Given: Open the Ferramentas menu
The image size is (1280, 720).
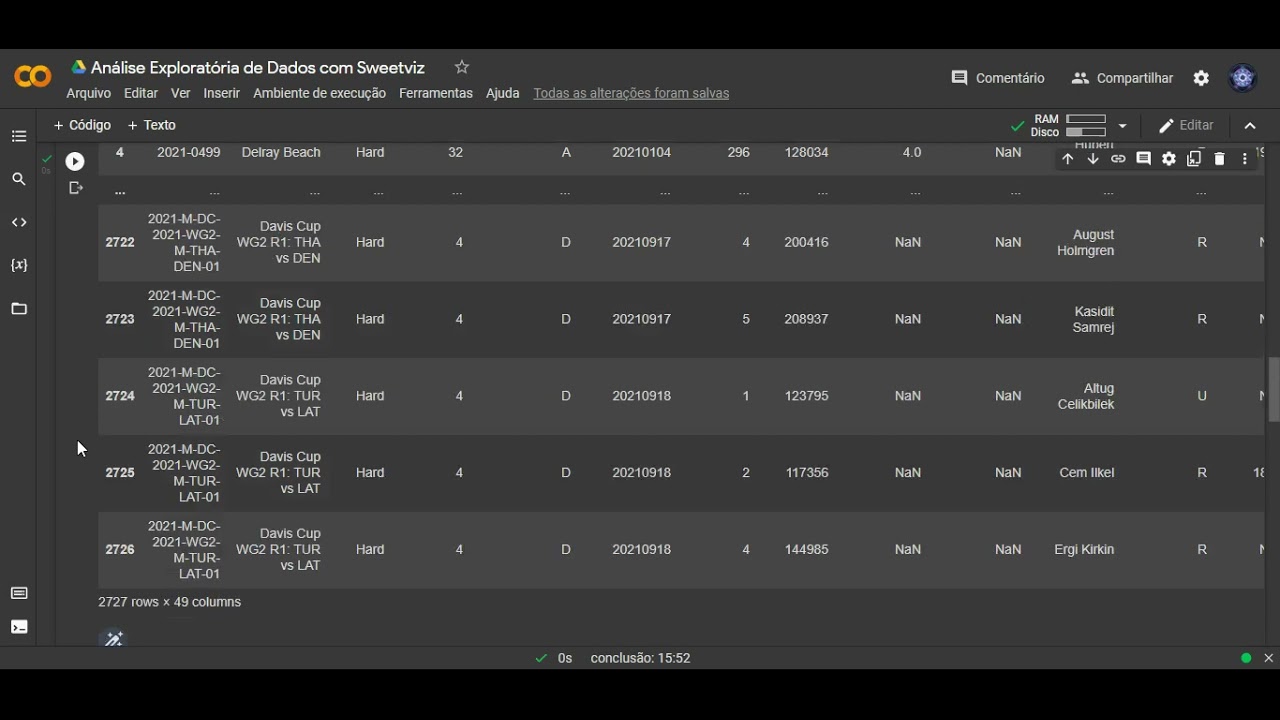Looking at the screenshot, I should pyautogui.click(x=436, y=93).
